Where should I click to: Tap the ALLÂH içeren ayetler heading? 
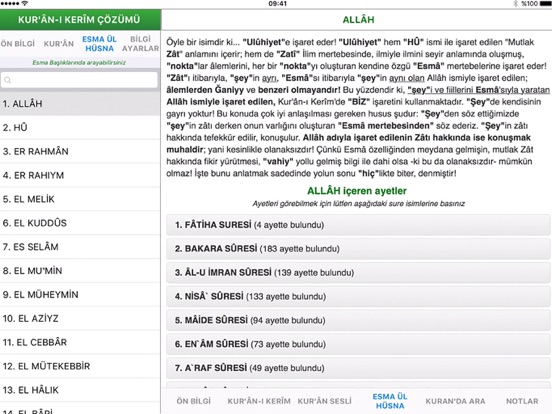coord(357,191)
